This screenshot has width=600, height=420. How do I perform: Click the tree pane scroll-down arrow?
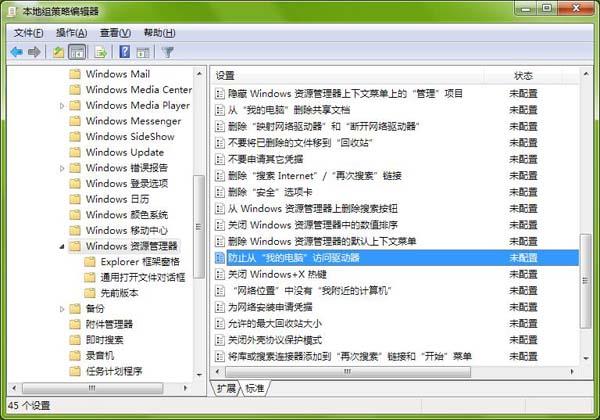[x=199, y=374]
